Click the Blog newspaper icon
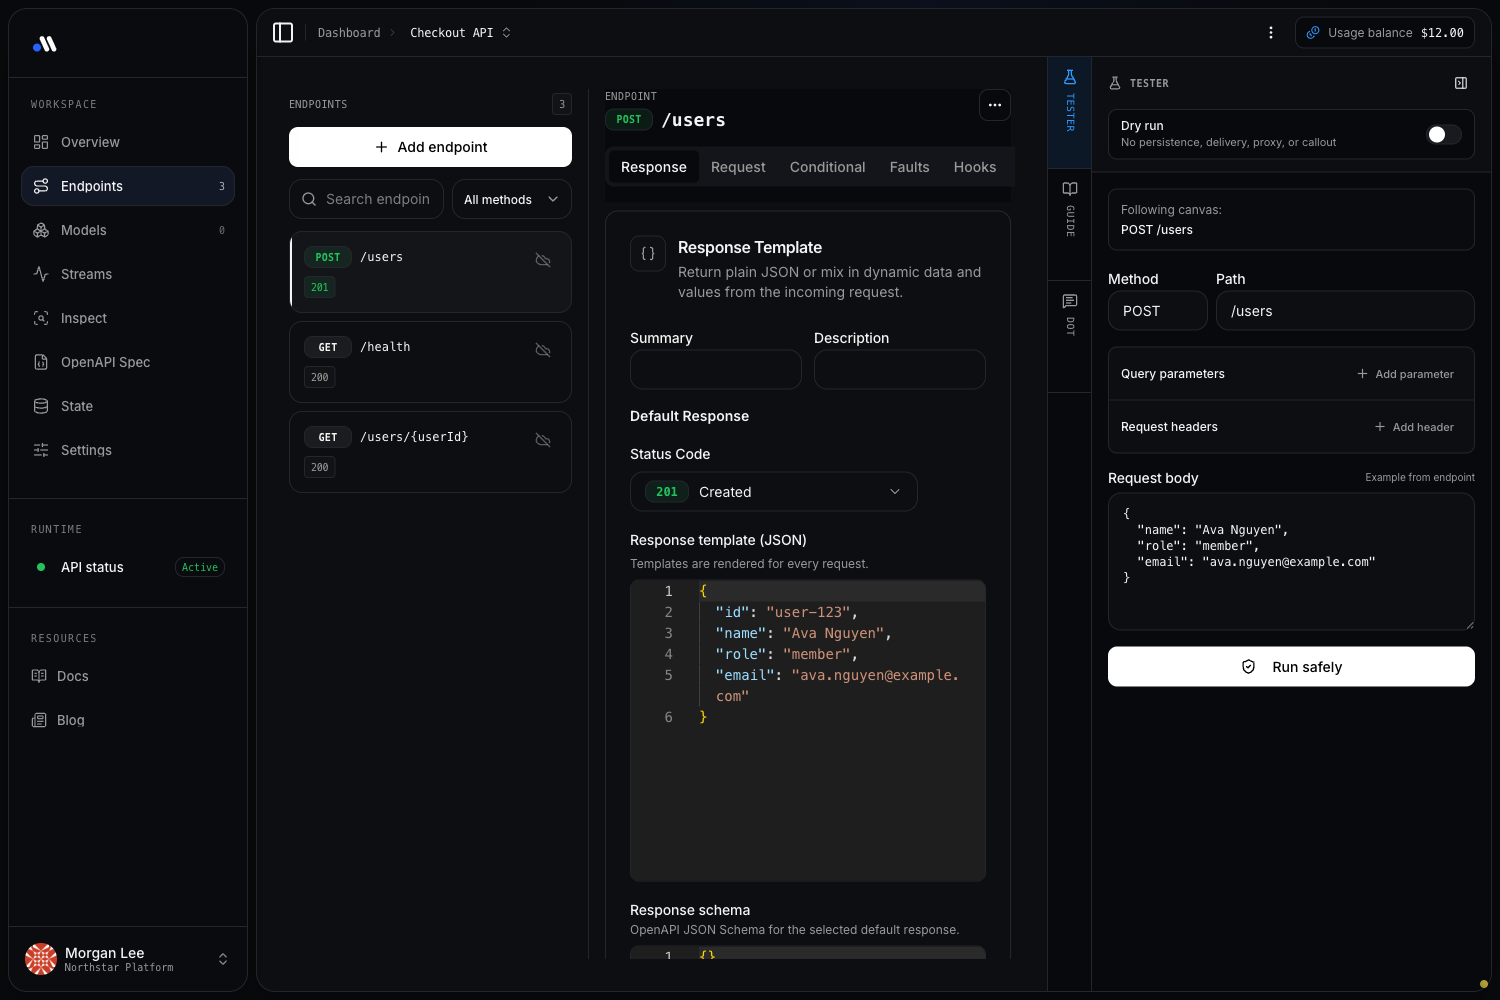The image size is (1500, 1000). pyautogui.click(x=39, y=720)
